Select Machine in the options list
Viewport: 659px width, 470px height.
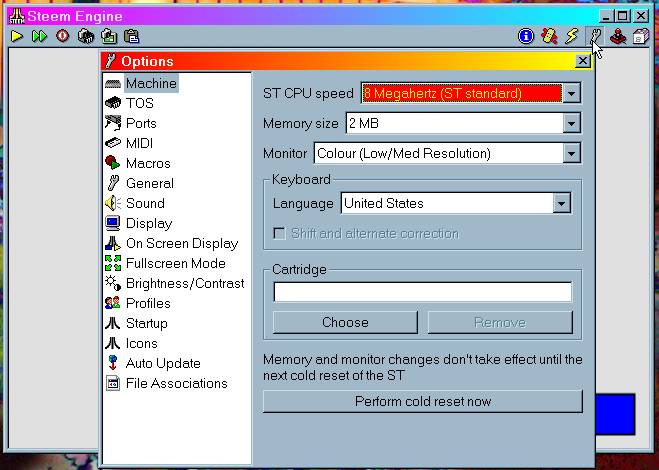pyautogui.click(x=151, y=83)
